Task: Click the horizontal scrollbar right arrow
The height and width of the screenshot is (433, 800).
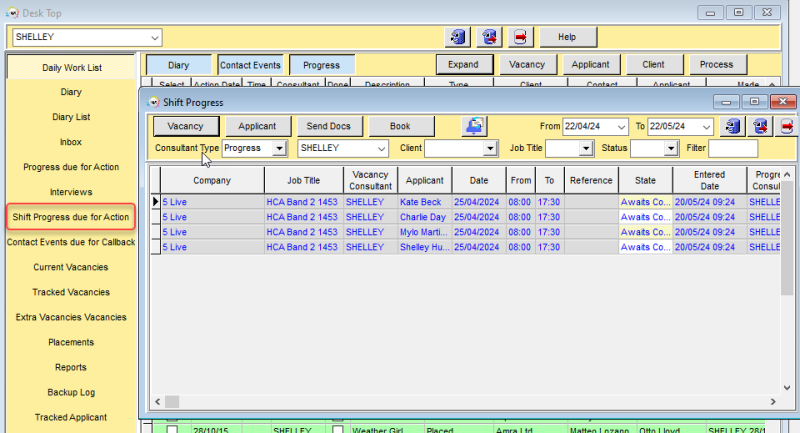Action: (x=773, y=401)
